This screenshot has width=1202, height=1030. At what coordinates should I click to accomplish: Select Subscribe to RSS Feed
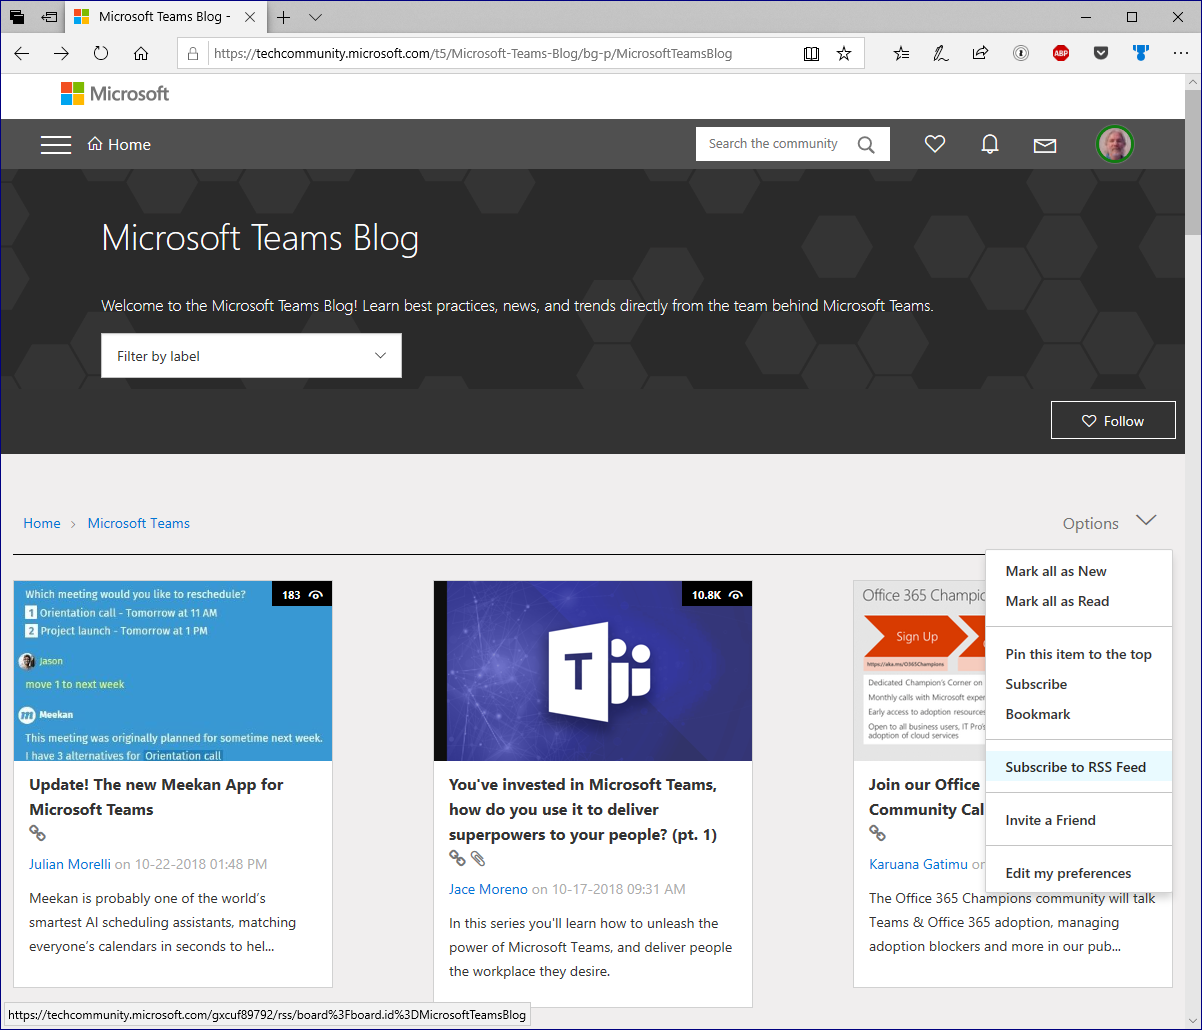(1074, 767)
